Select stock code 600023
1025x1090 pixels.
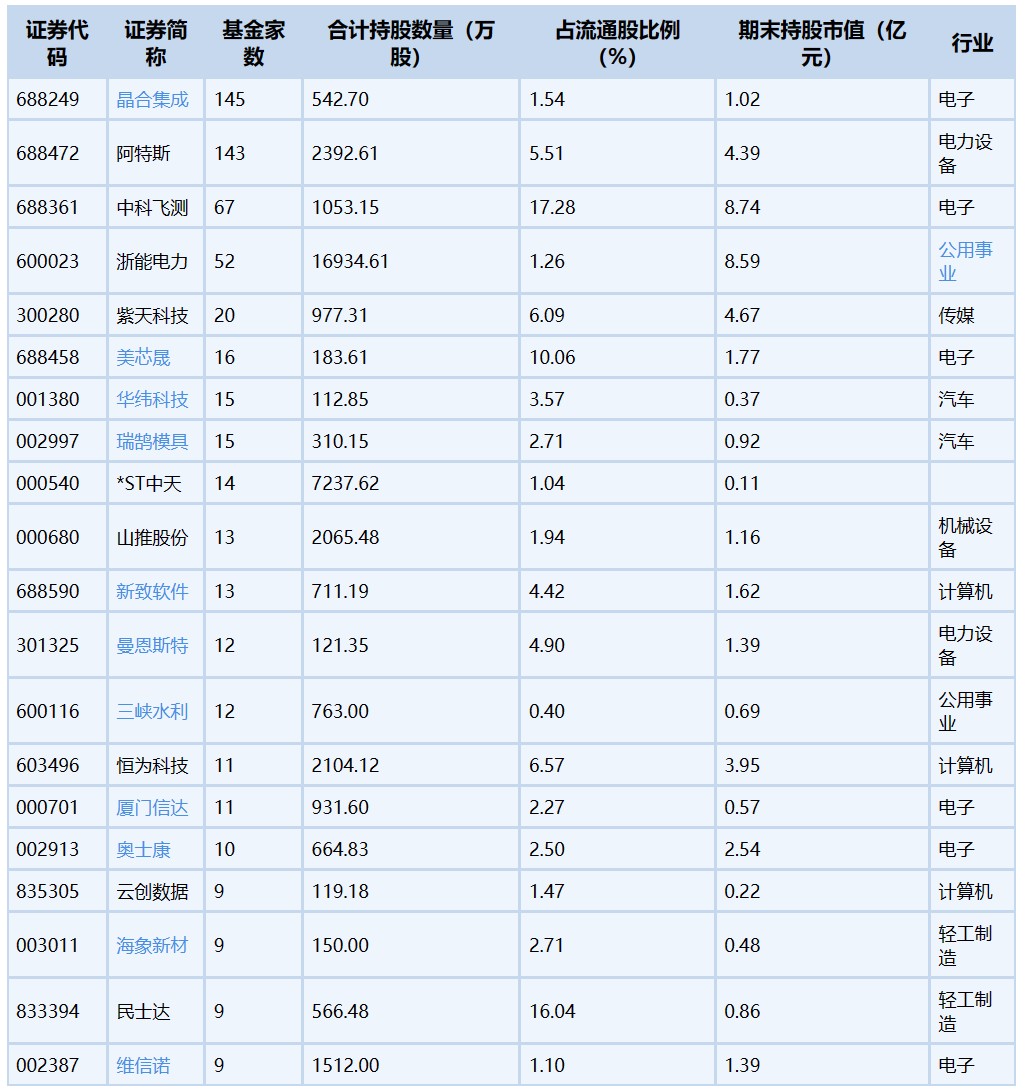pyautogui.click(x=47, y=261)
